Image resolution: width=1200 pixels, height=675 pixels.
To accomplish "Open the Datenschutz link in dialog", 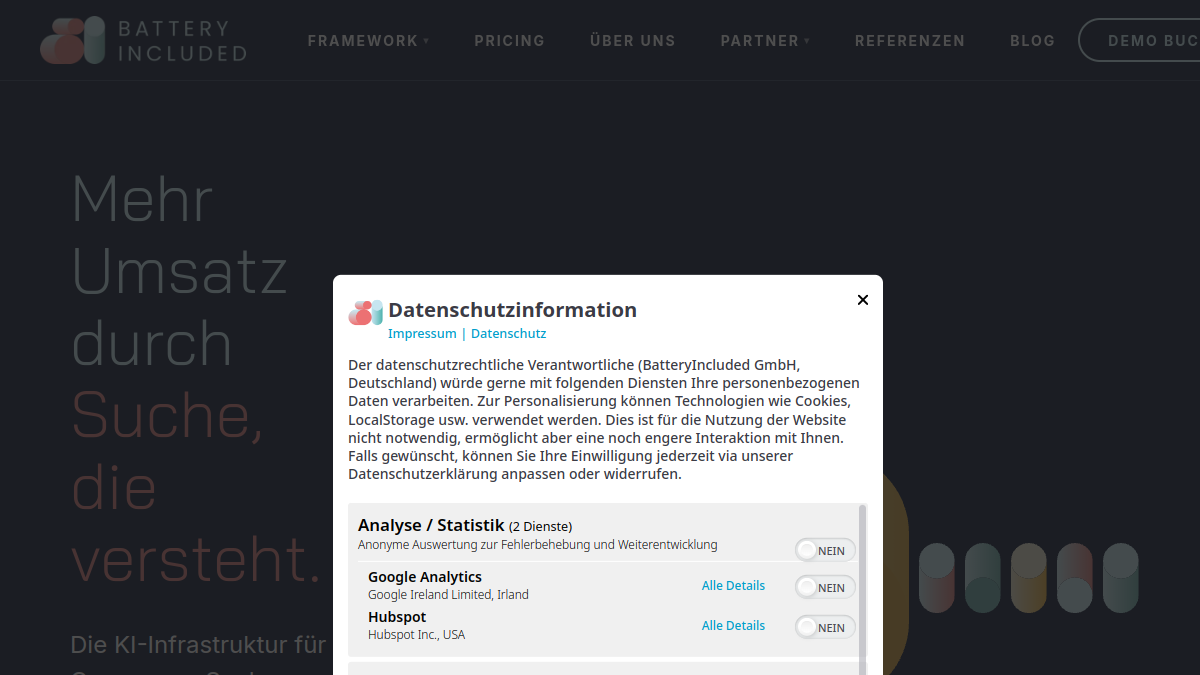I will coord(509,334).
